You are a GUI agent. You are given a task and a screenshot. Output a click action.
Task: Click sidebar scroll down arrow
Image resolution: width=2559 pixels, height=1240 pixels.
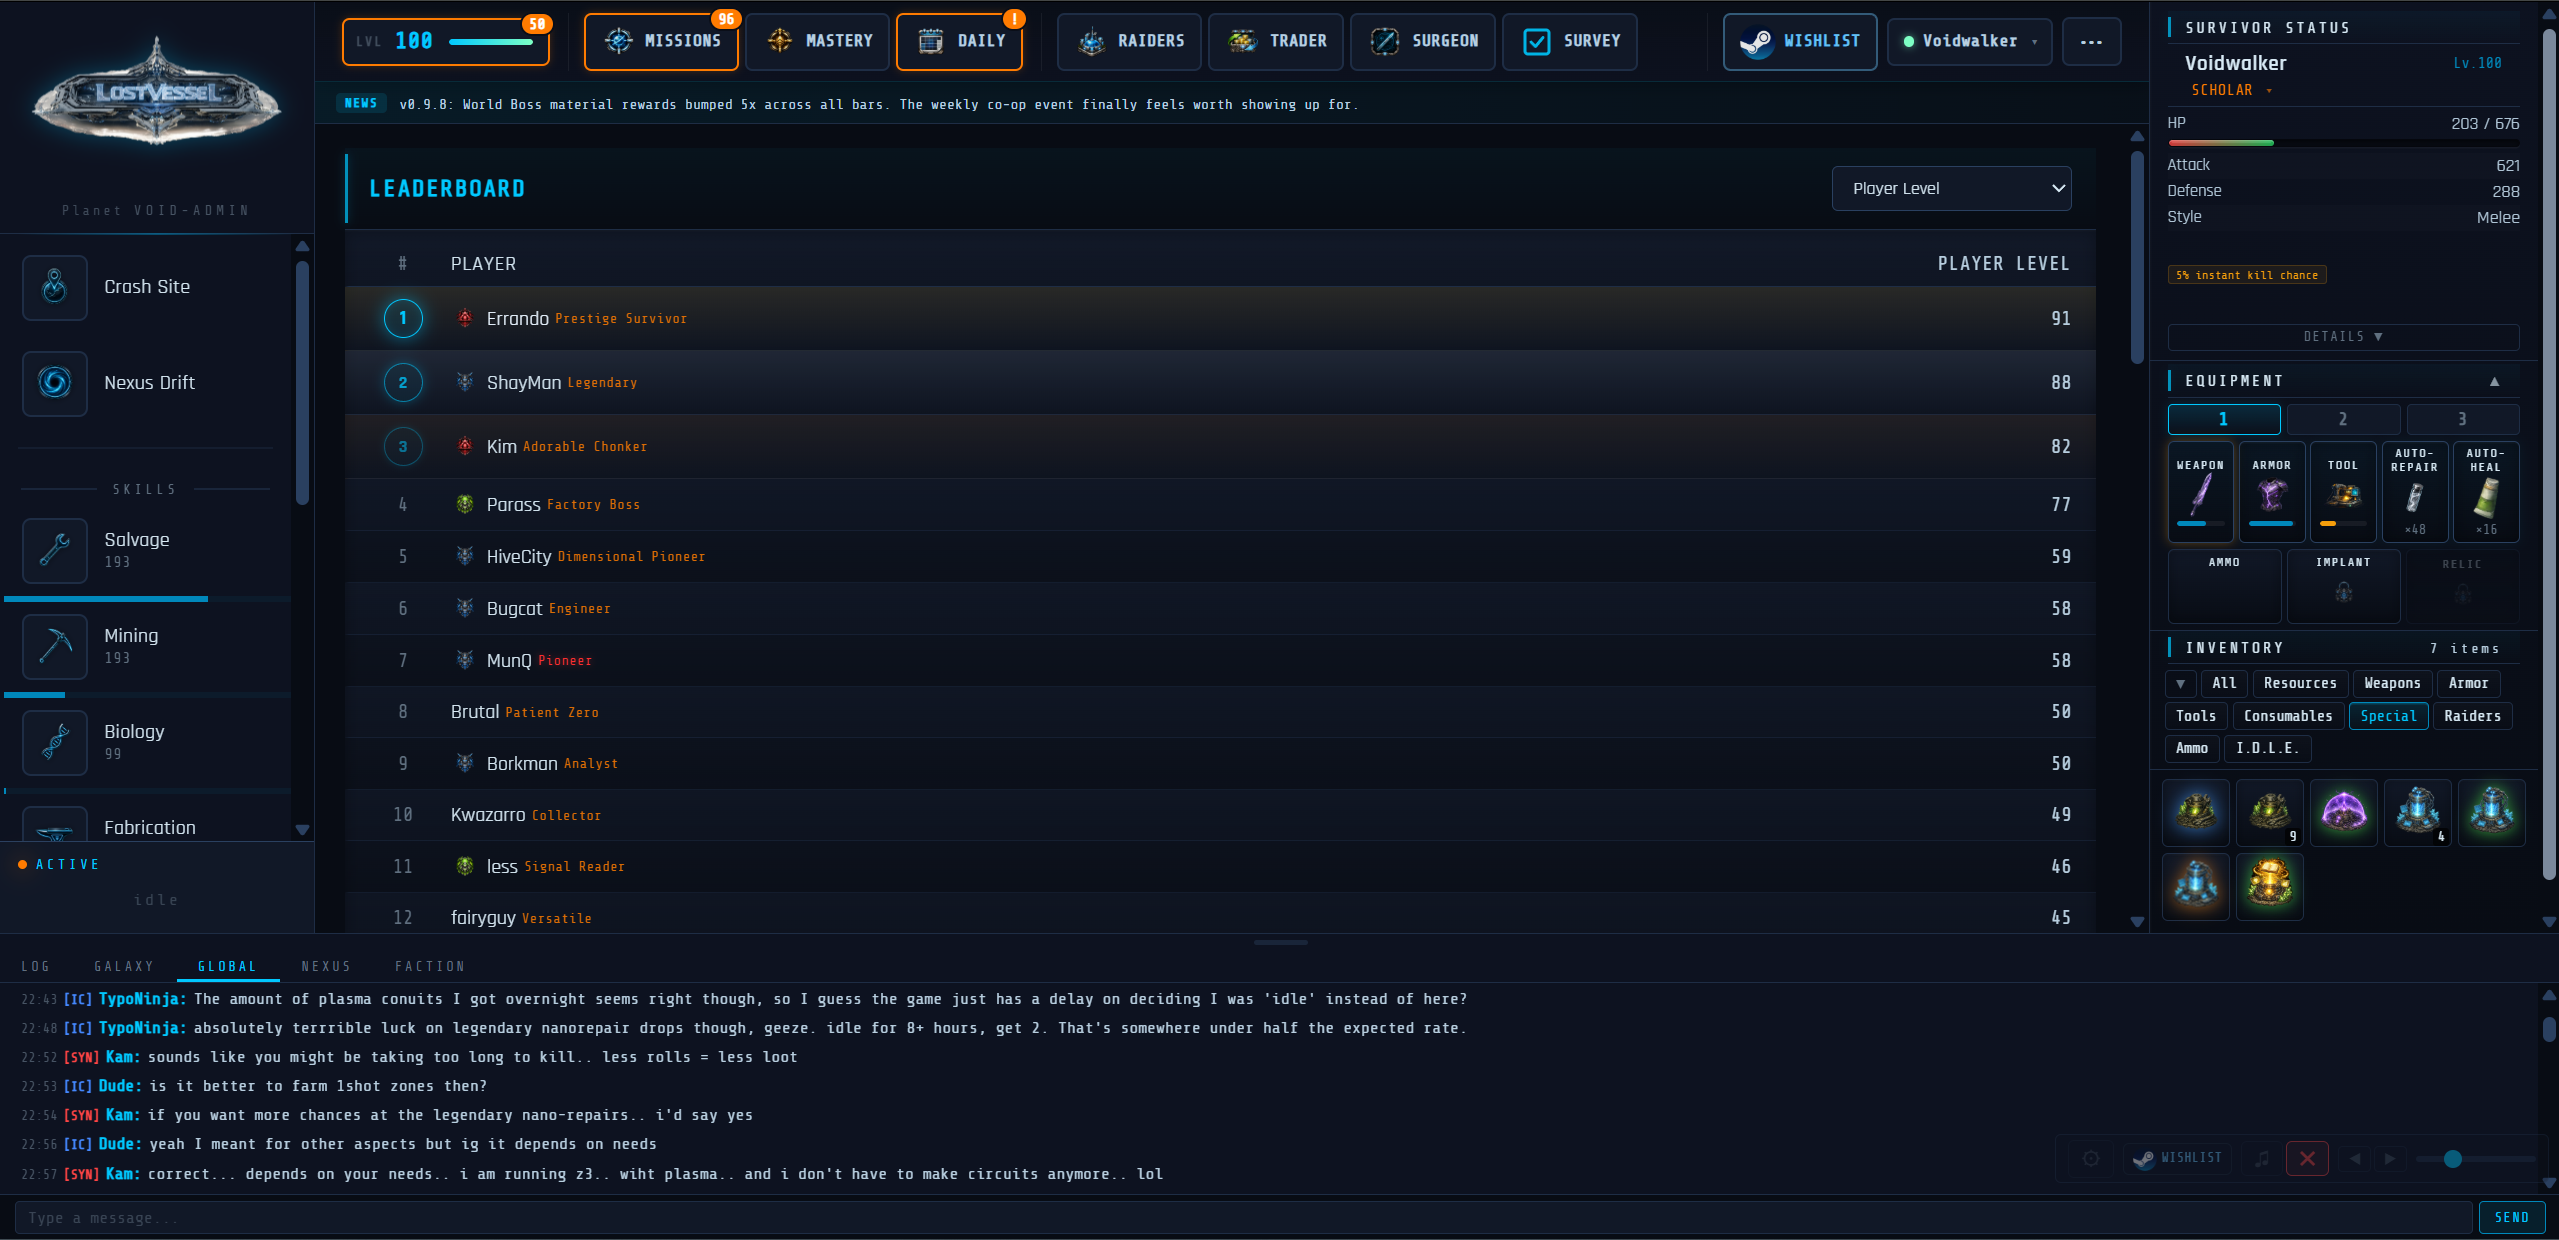pyautogui.click(x=302, y=830)
